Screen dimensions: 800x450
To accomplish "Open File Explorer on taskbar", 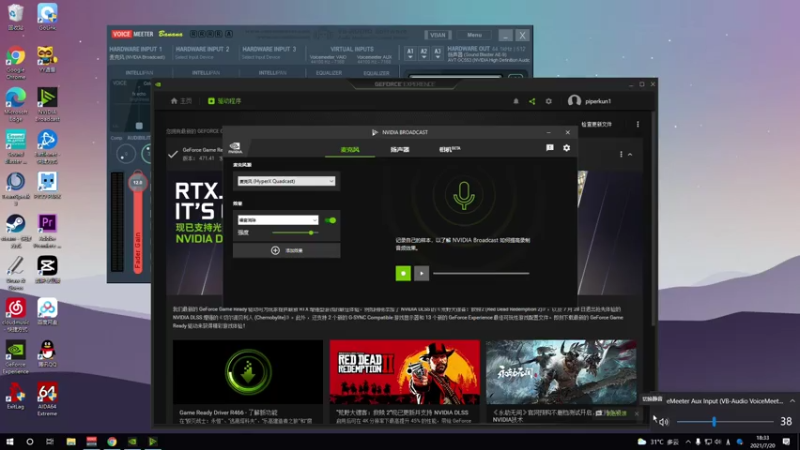I will (71, 441).
